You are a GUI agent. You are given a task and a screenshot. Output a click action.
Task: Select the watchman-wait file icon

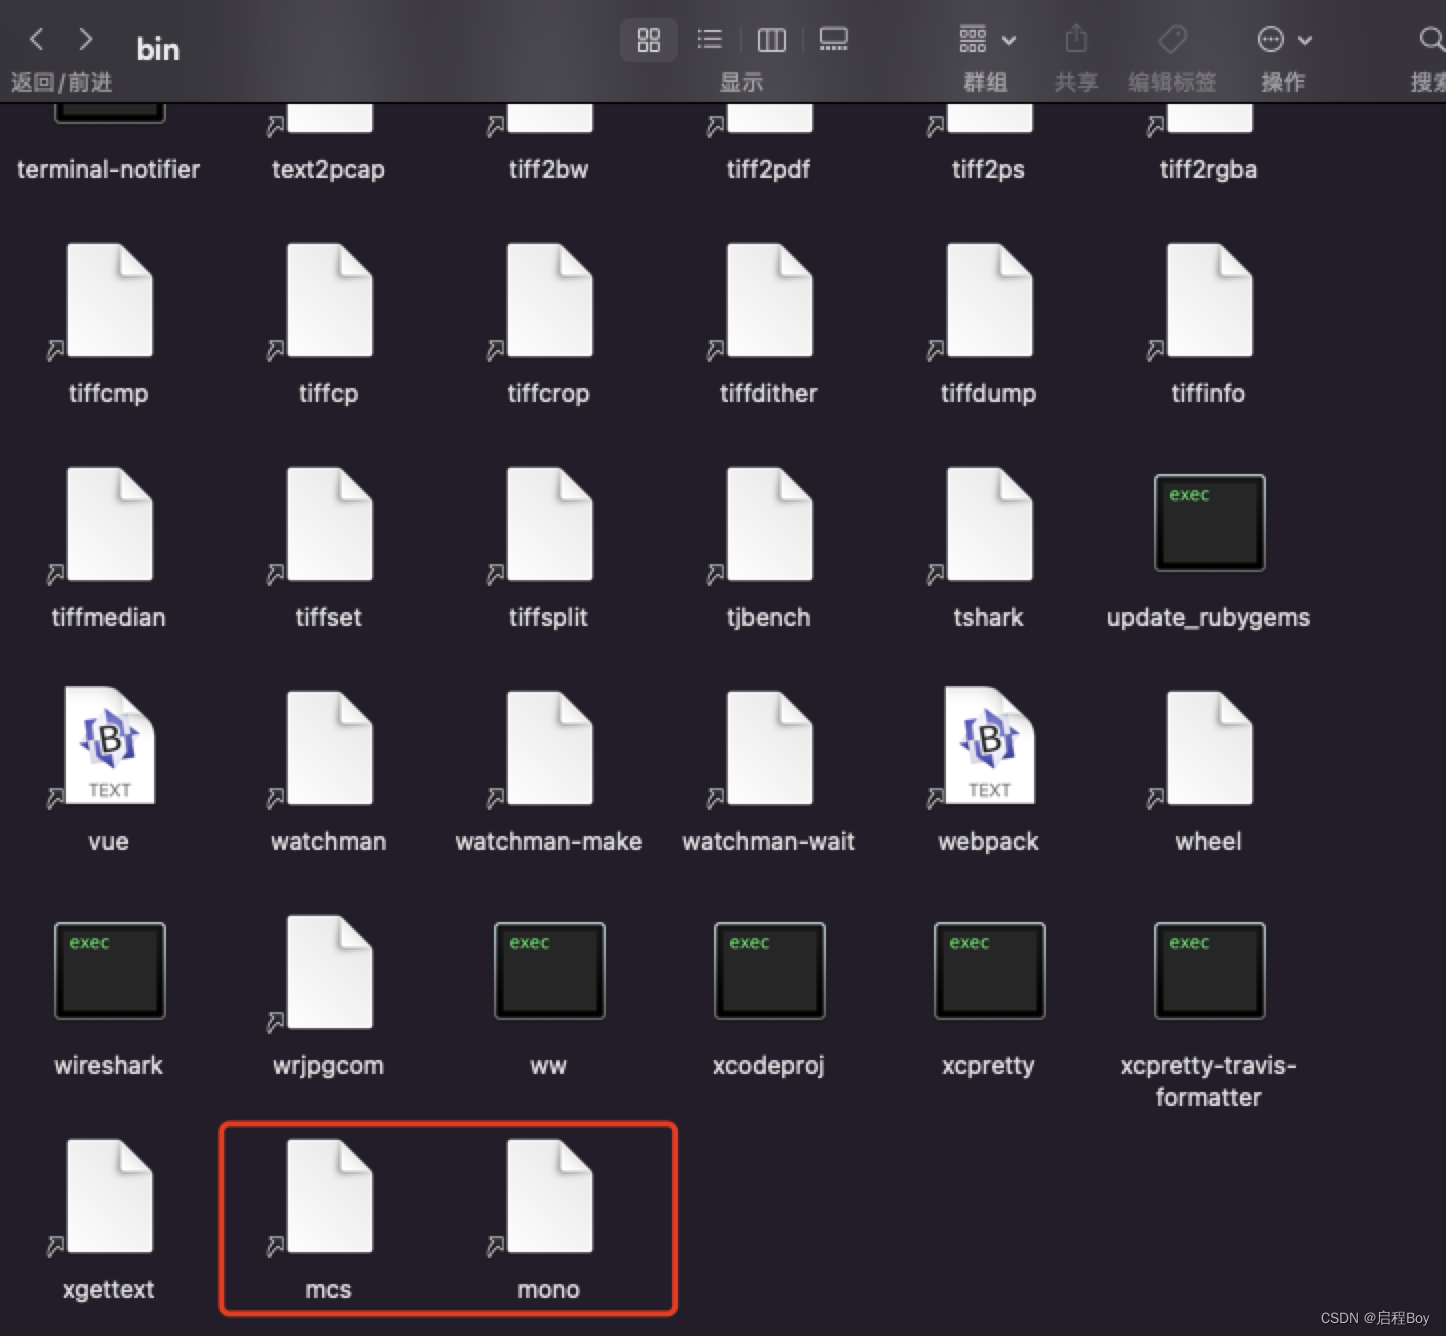769,748
